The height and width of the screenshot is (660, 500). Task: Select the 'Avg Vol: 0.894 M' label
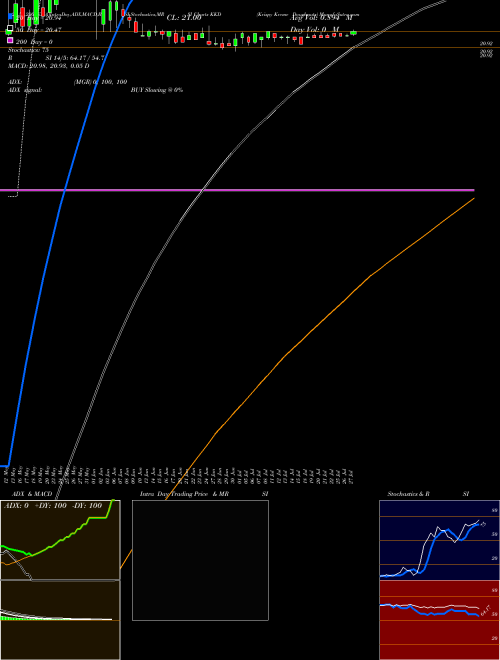click(x=321, y=18)
